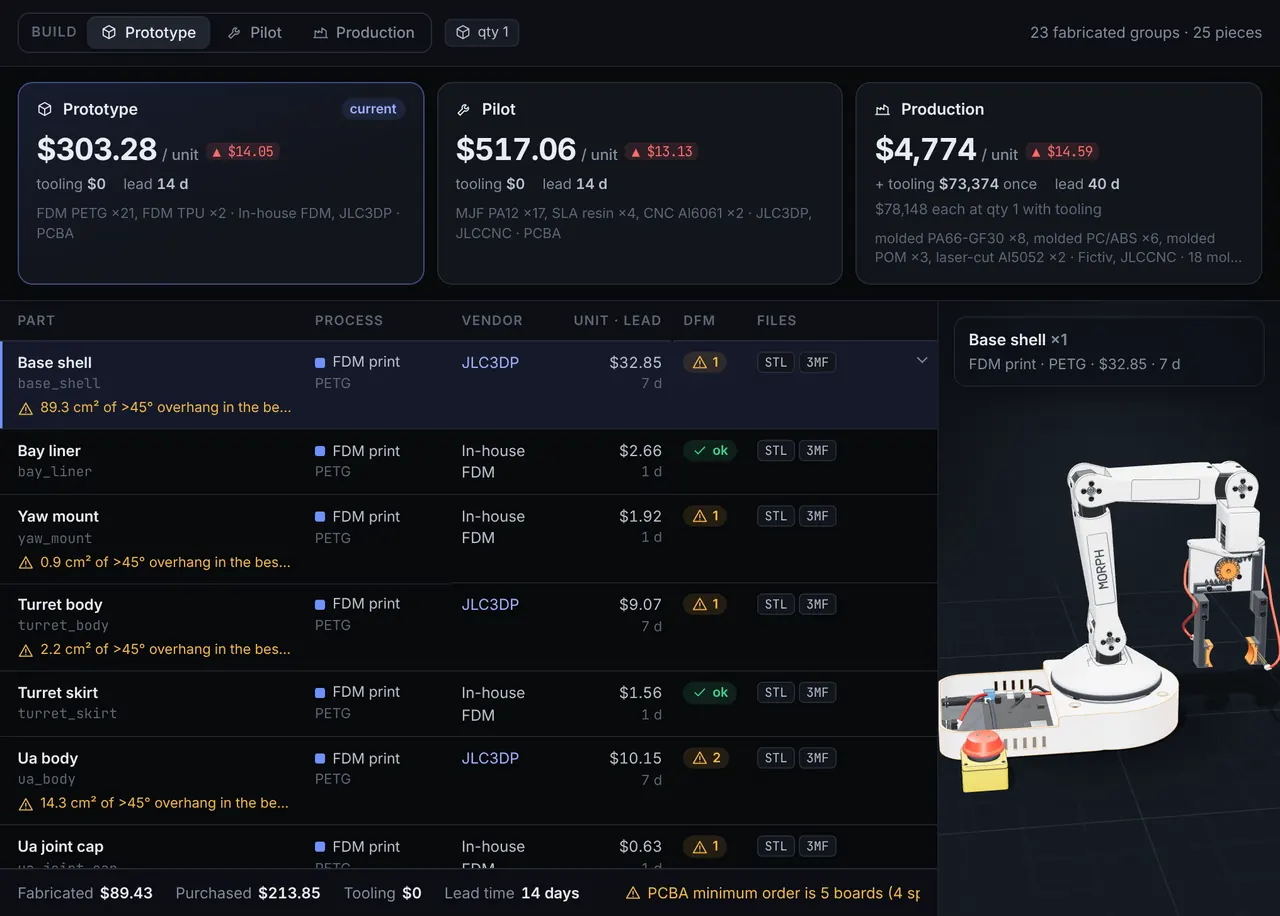Click the factory icon on the Production card
This screenshot has width=1280, height=916.
883,109
